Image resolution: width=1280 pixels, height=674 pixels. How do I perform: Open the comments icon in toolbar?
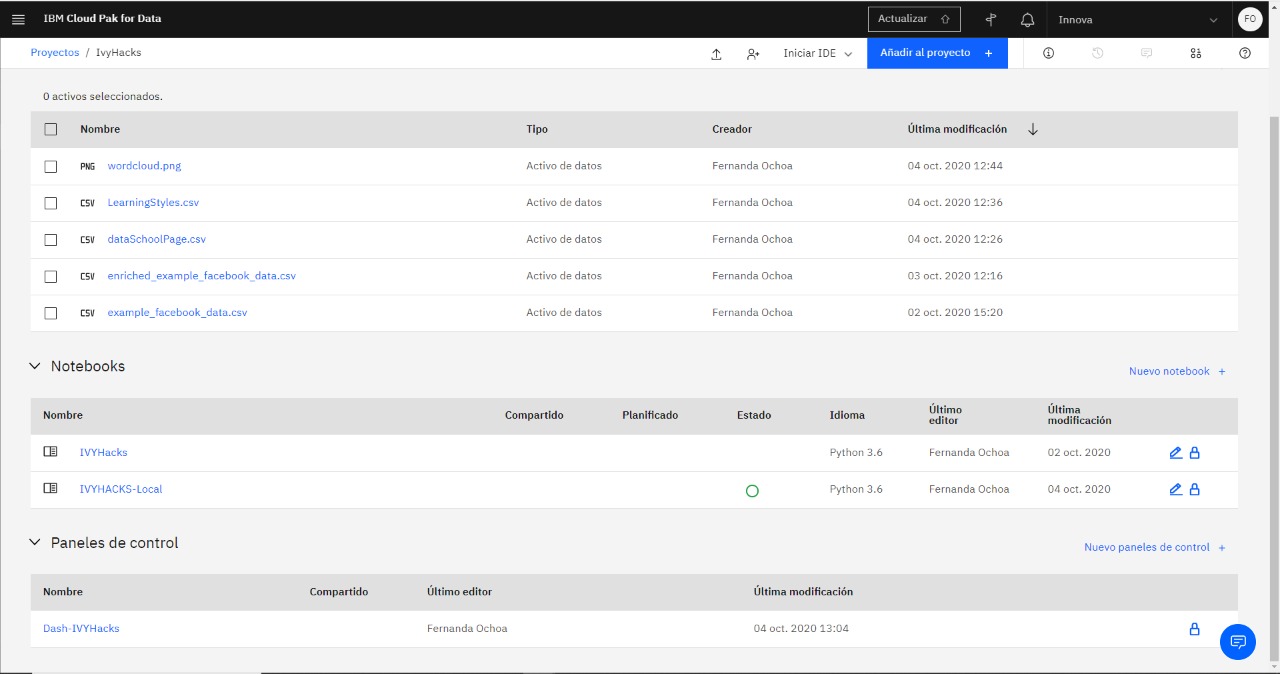click(1146, 53)
